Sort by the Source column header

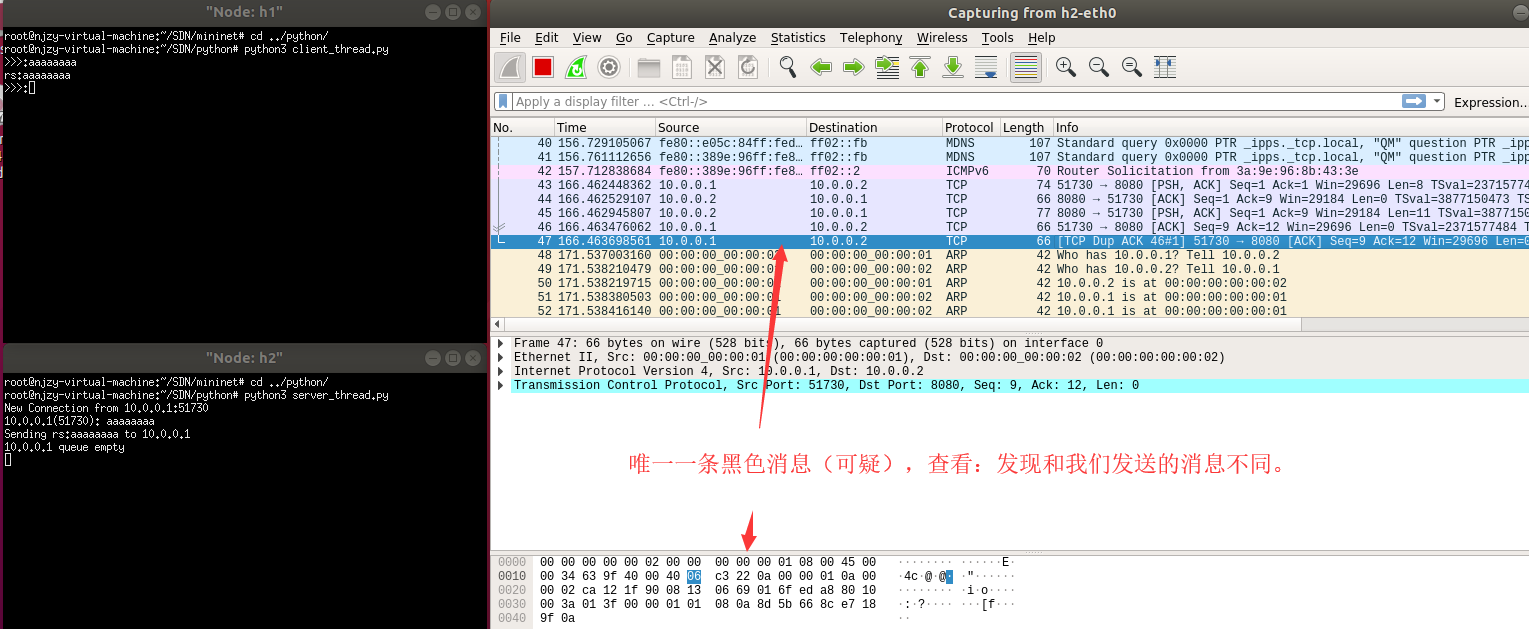click(x=730, y=127)
